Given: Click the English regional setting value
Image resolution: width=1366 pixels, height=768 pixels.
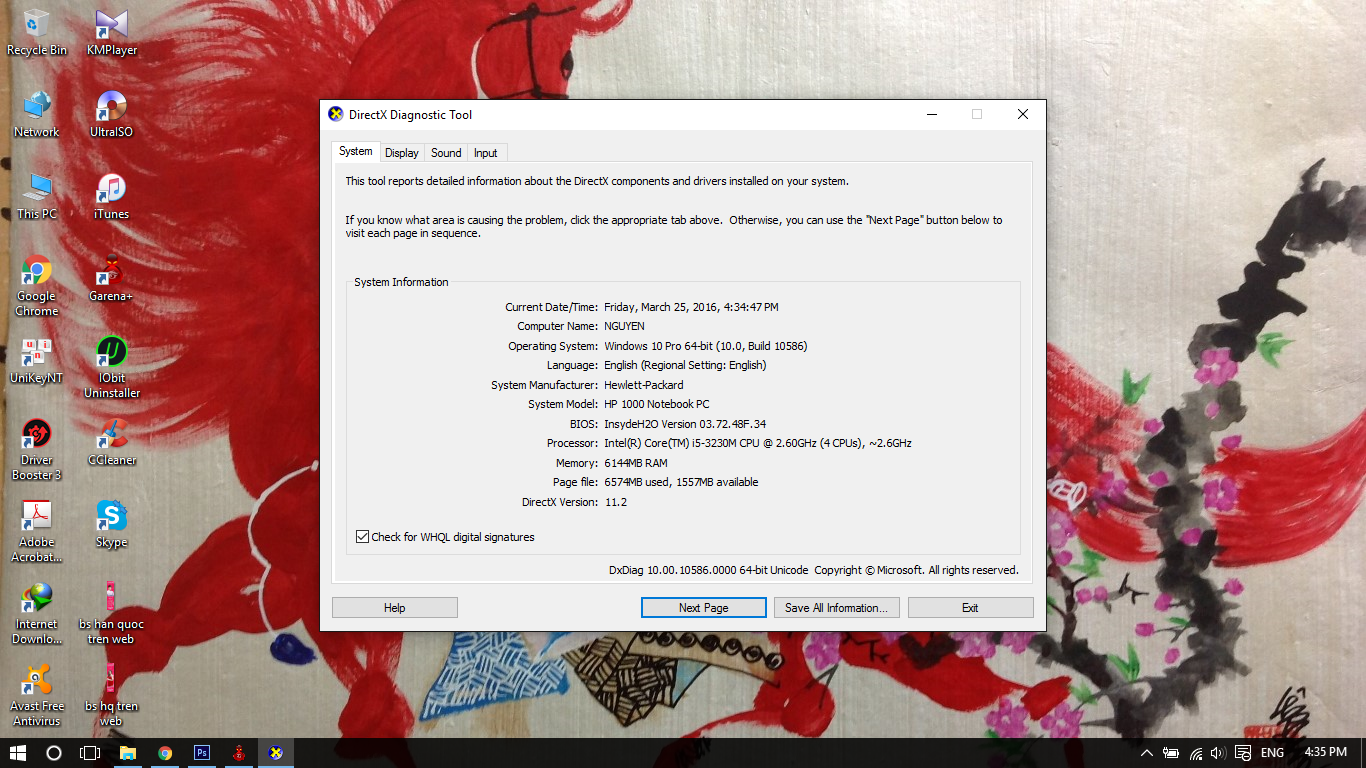Looking at the screenshot, I should click(685, 365).
